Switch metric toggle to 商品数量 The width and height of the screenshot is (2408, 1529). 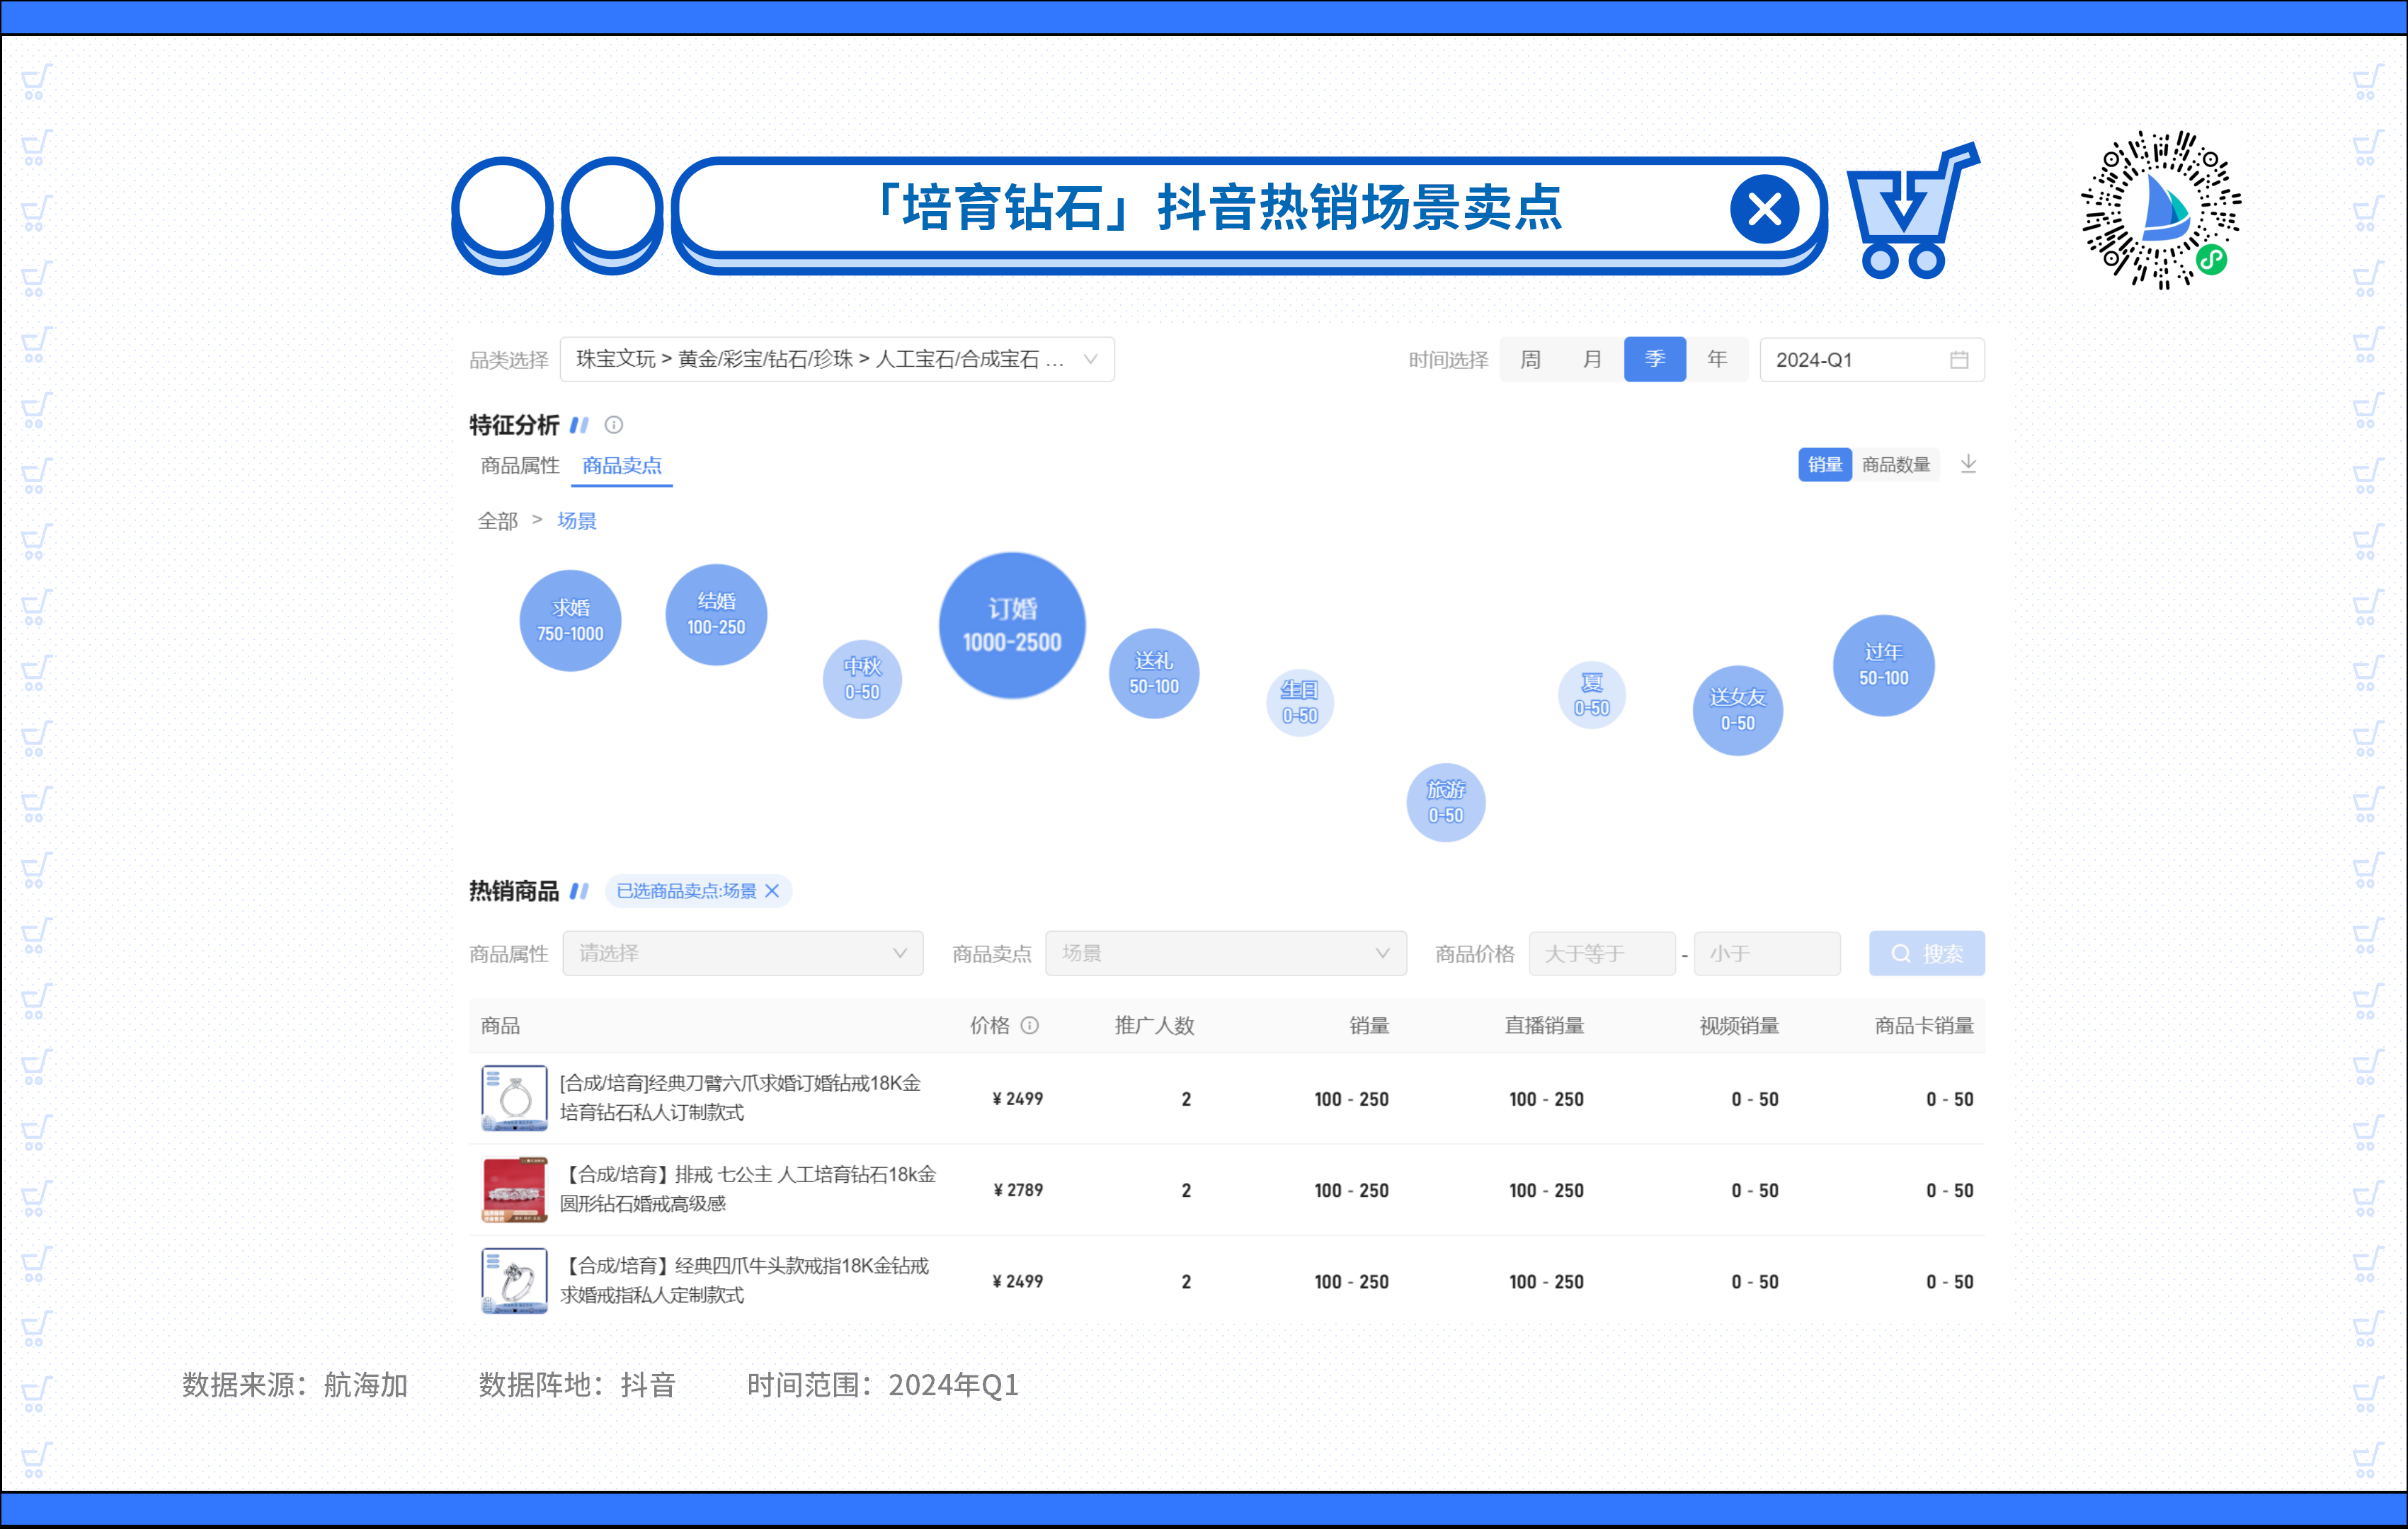(x=1895, y=465)
